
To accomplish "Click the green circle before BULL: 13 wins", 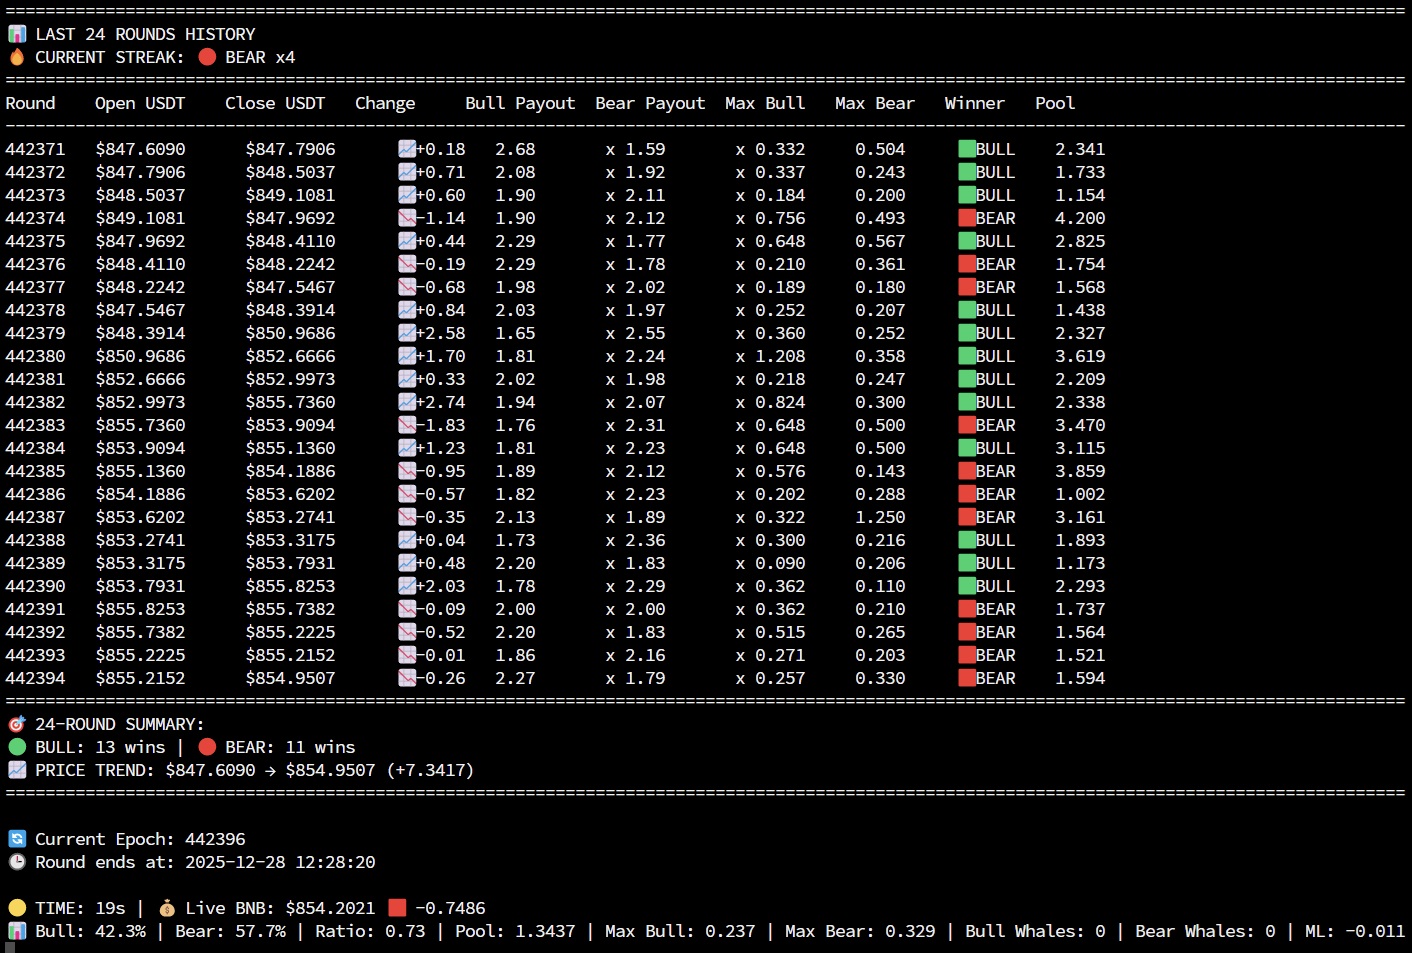I will click(x=17, y=747).
